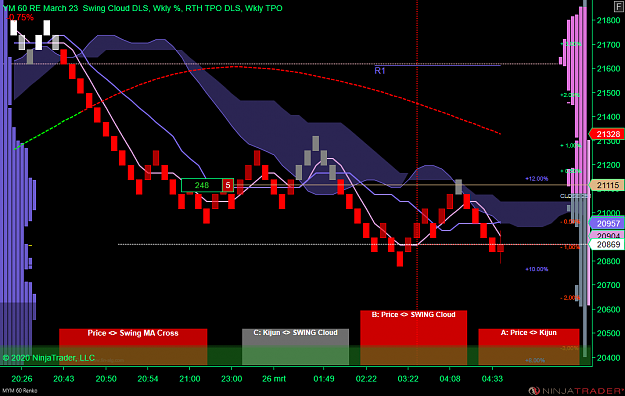
Task: Click the F icon in chart corner
Action: (618, 6)
